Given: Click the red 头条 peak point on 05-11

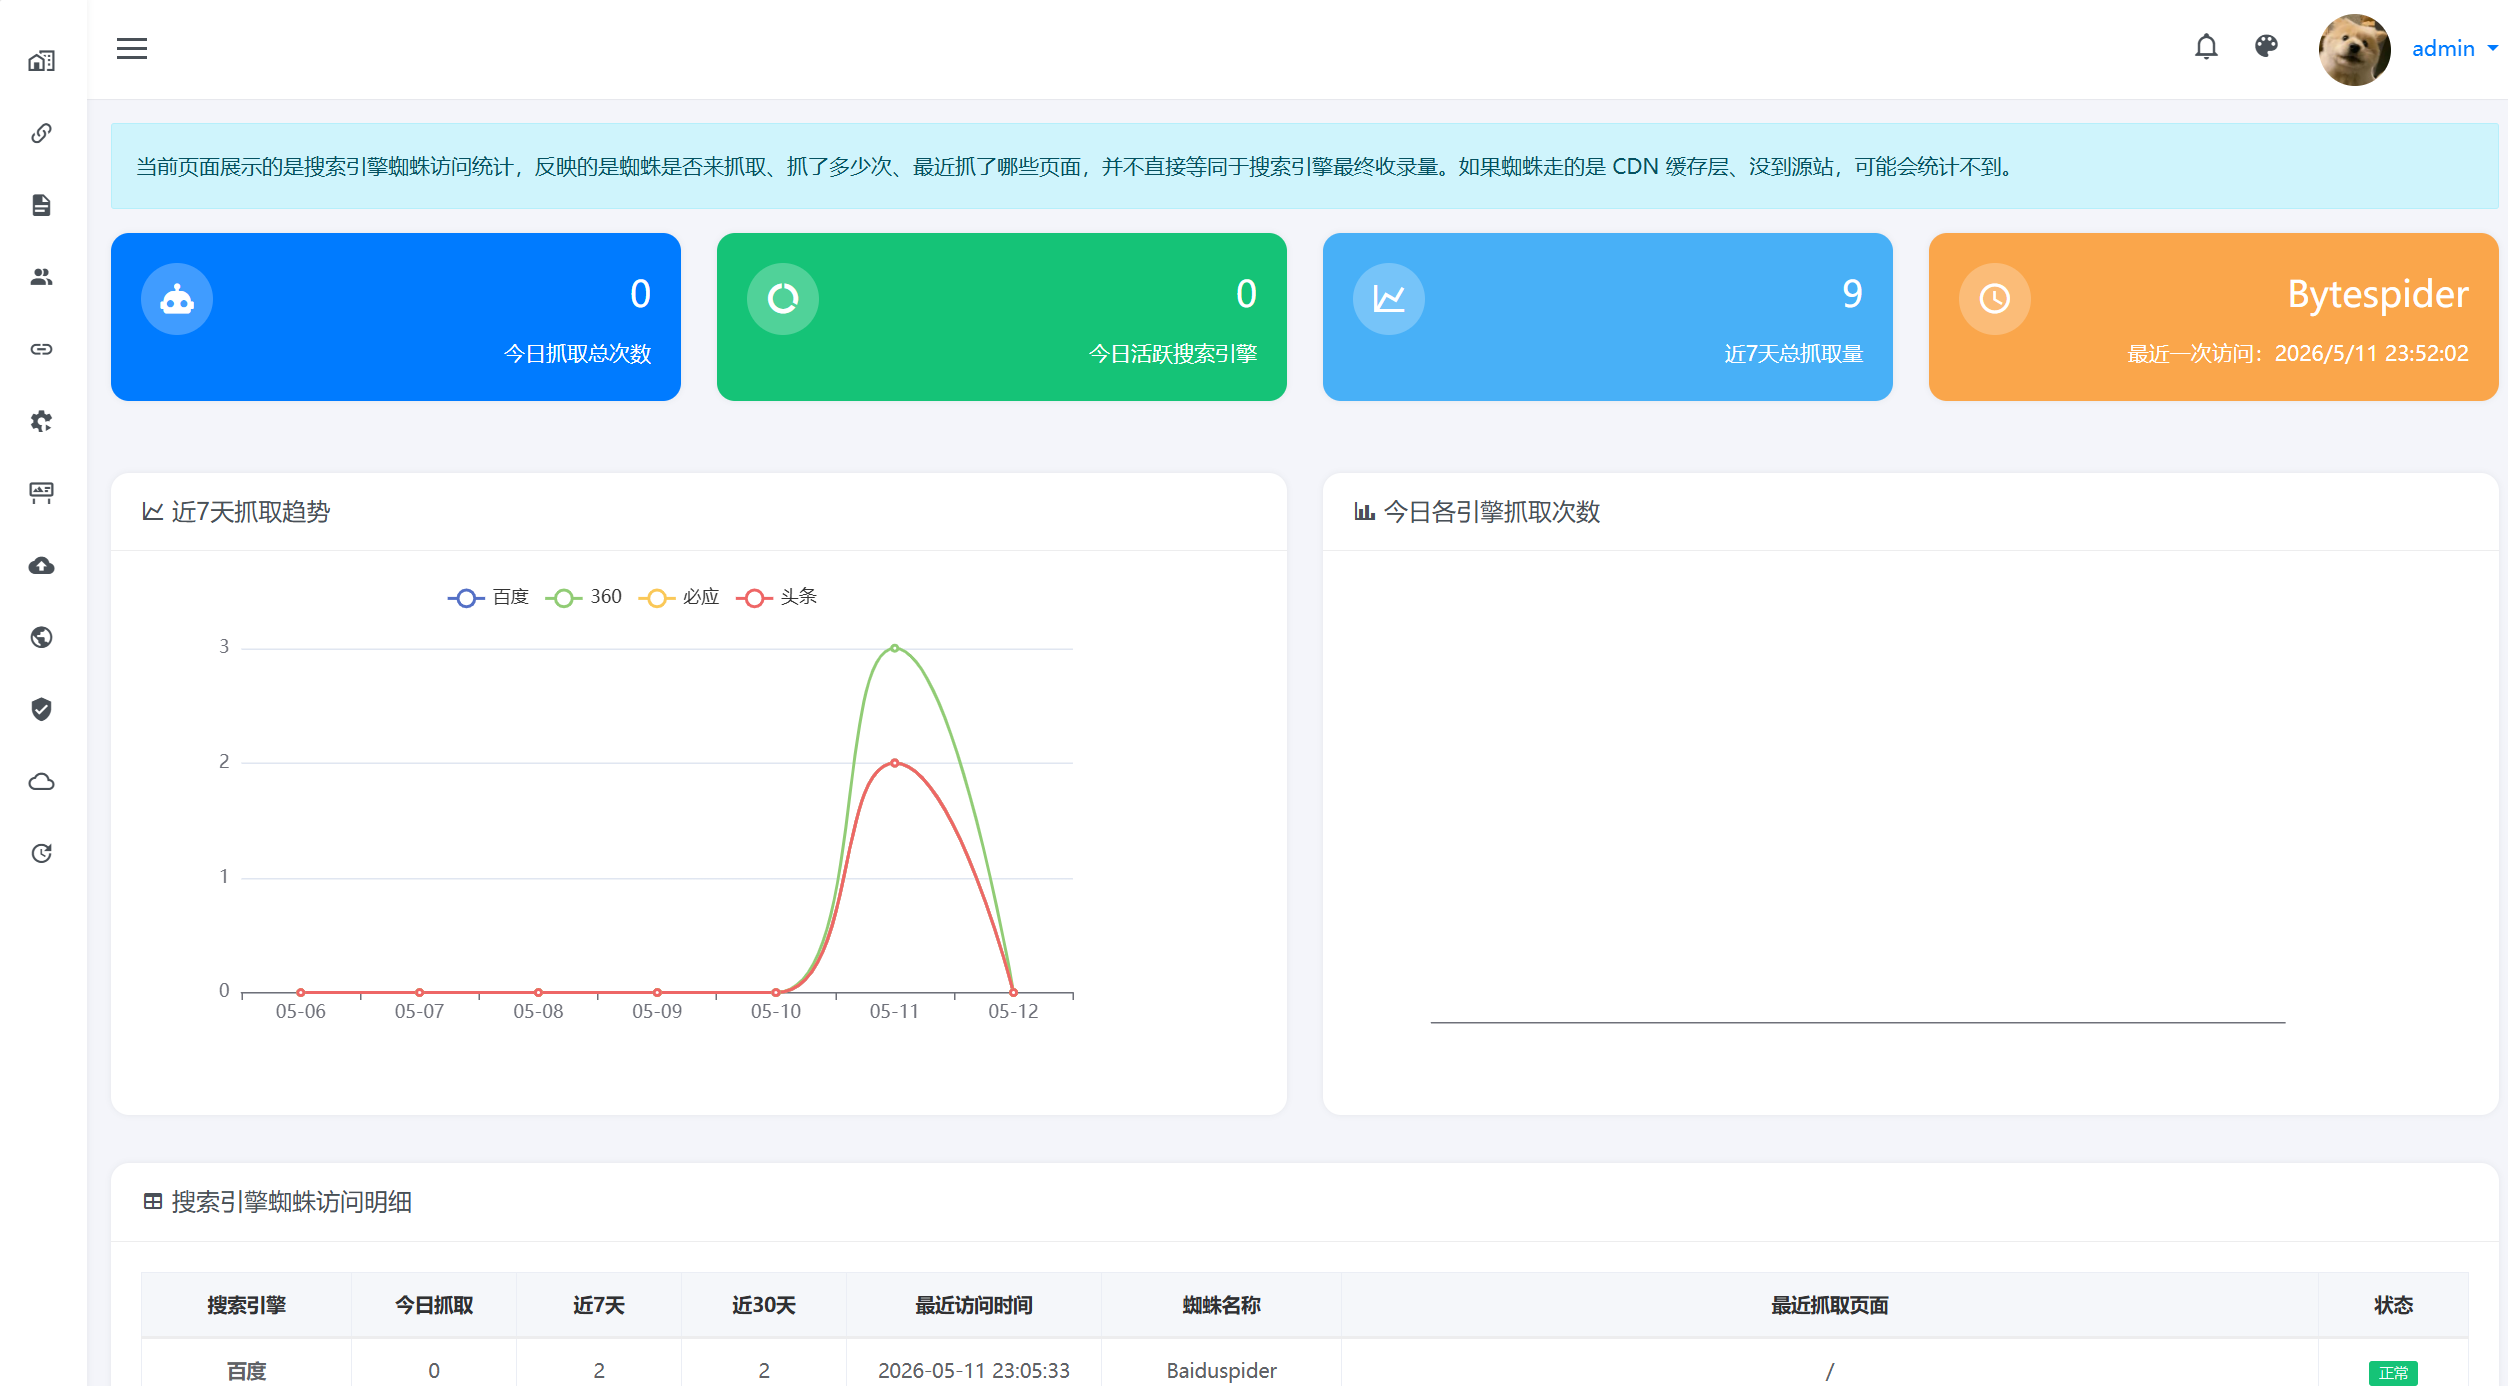Looking at the screenshot, I should (x=894, y=763).
